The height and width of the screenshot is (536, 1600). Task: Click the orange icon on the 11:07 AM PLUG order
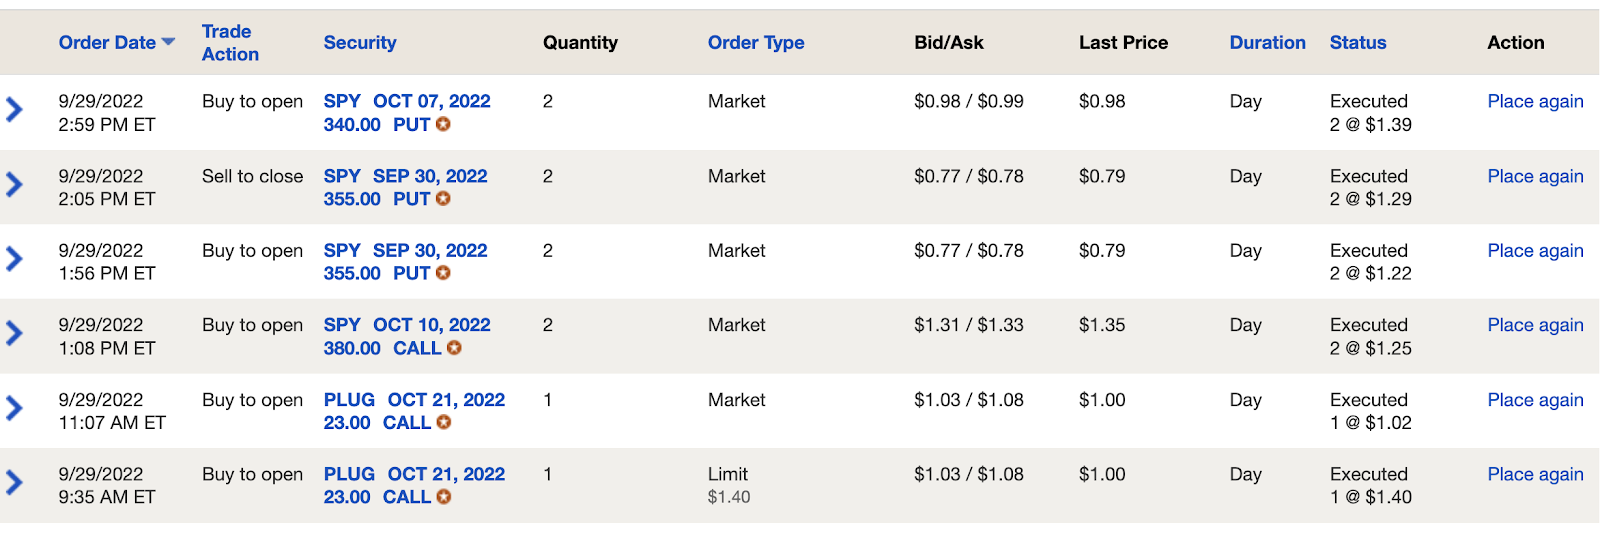pyautogui.click(x=444, y=423)
